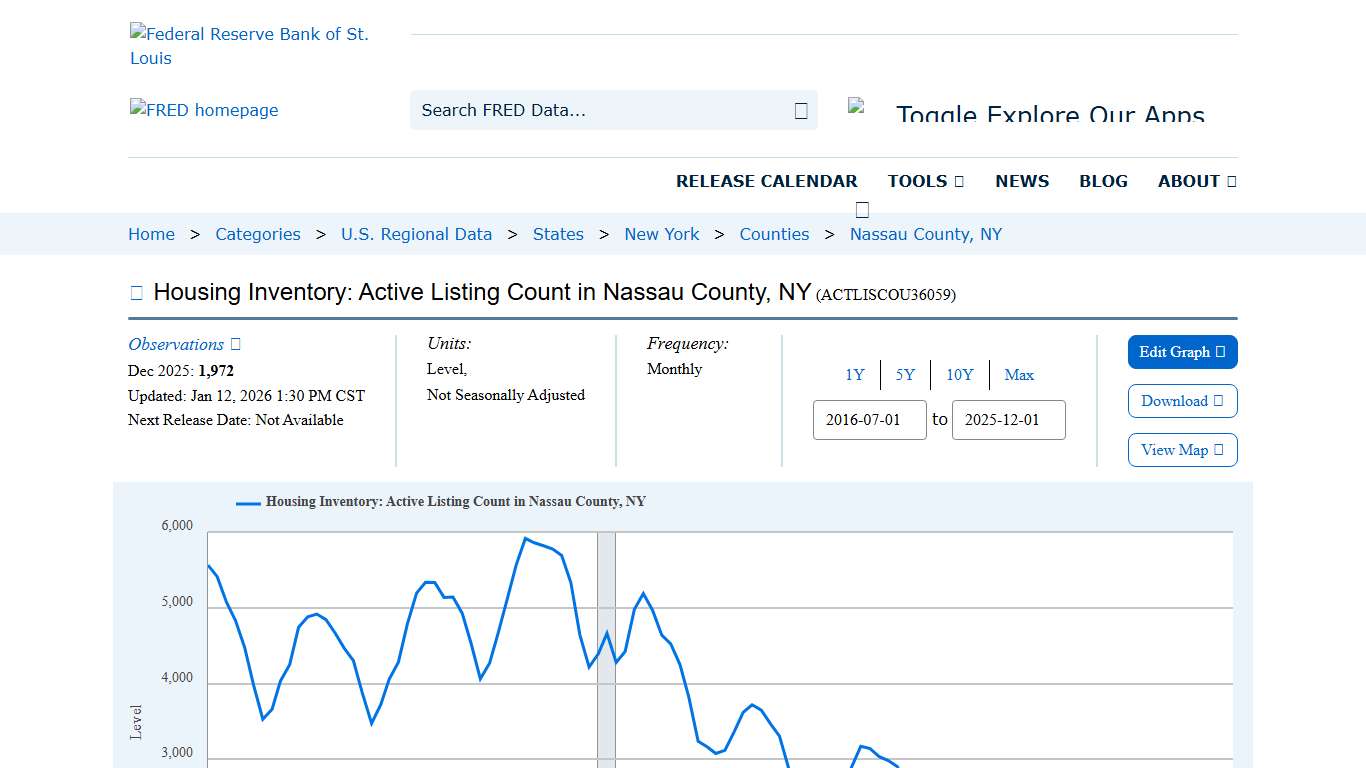
Task: Follow the New York breadcrumb link
Action: pos(662,234)
